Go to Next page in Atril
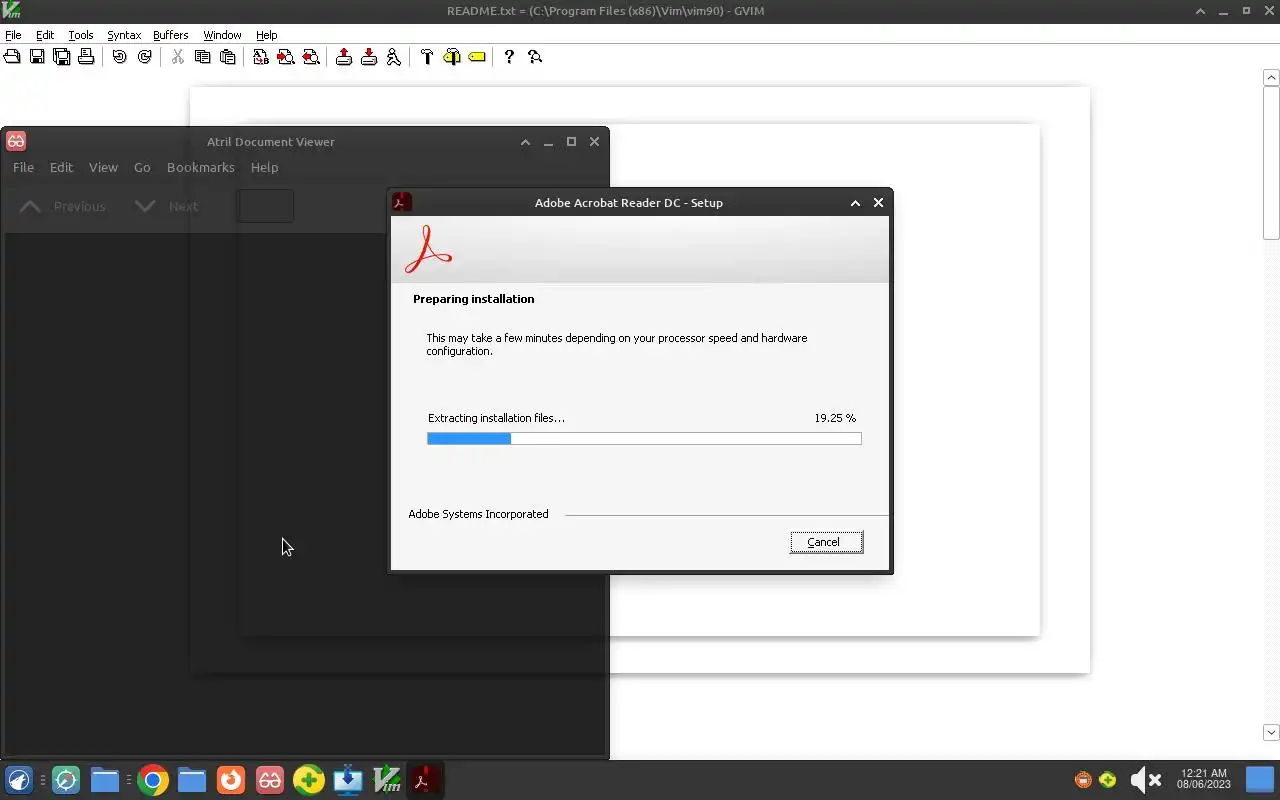The height and width of the screenshot is (800, 1280). point(167,206)
